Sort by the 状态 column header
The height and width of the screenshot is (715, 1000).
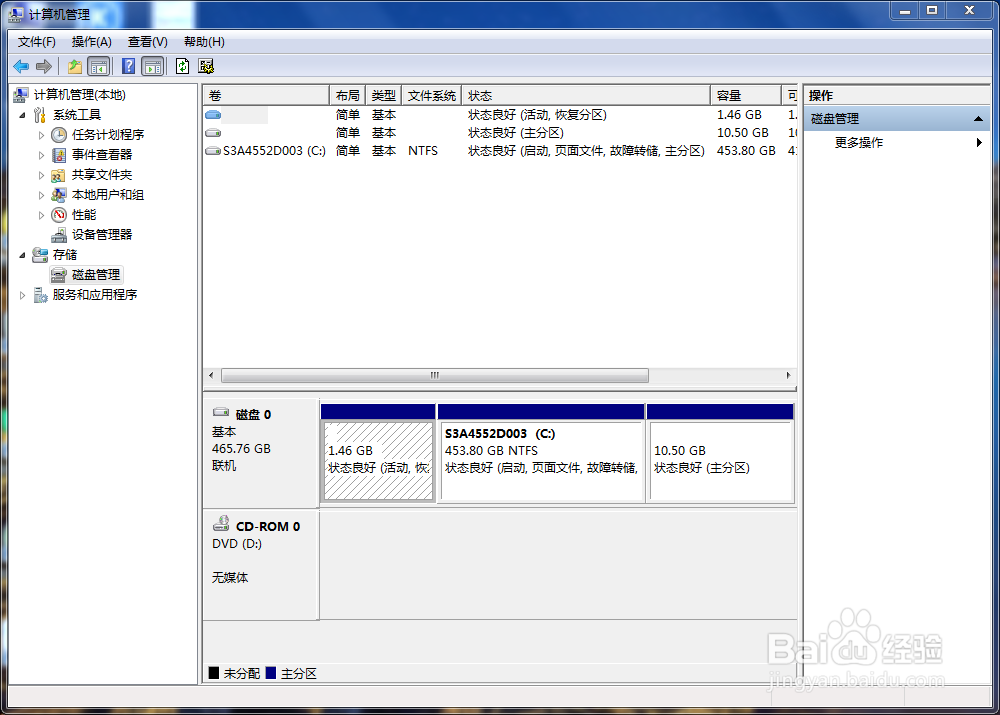[586, 96]
